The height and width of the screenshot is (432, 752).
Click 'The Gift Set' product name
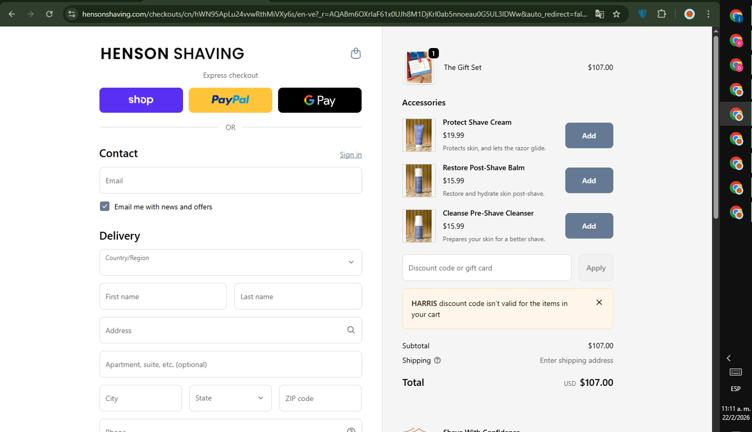click(x=462, y=67)
